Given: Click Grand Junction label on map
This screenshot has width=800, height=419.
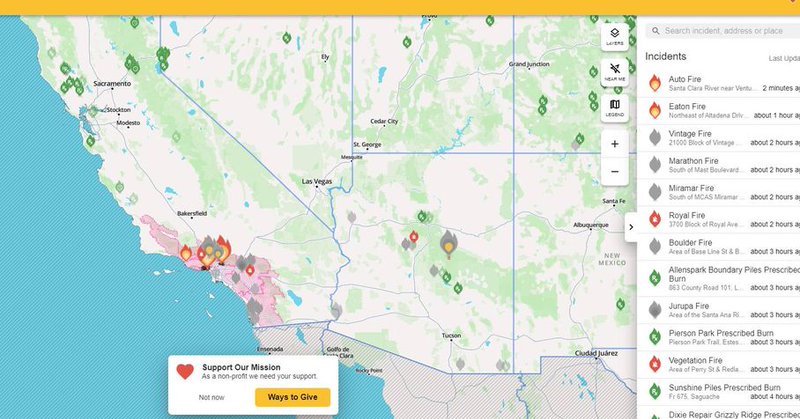Looking at the screenshot, I should coord(529,64).
